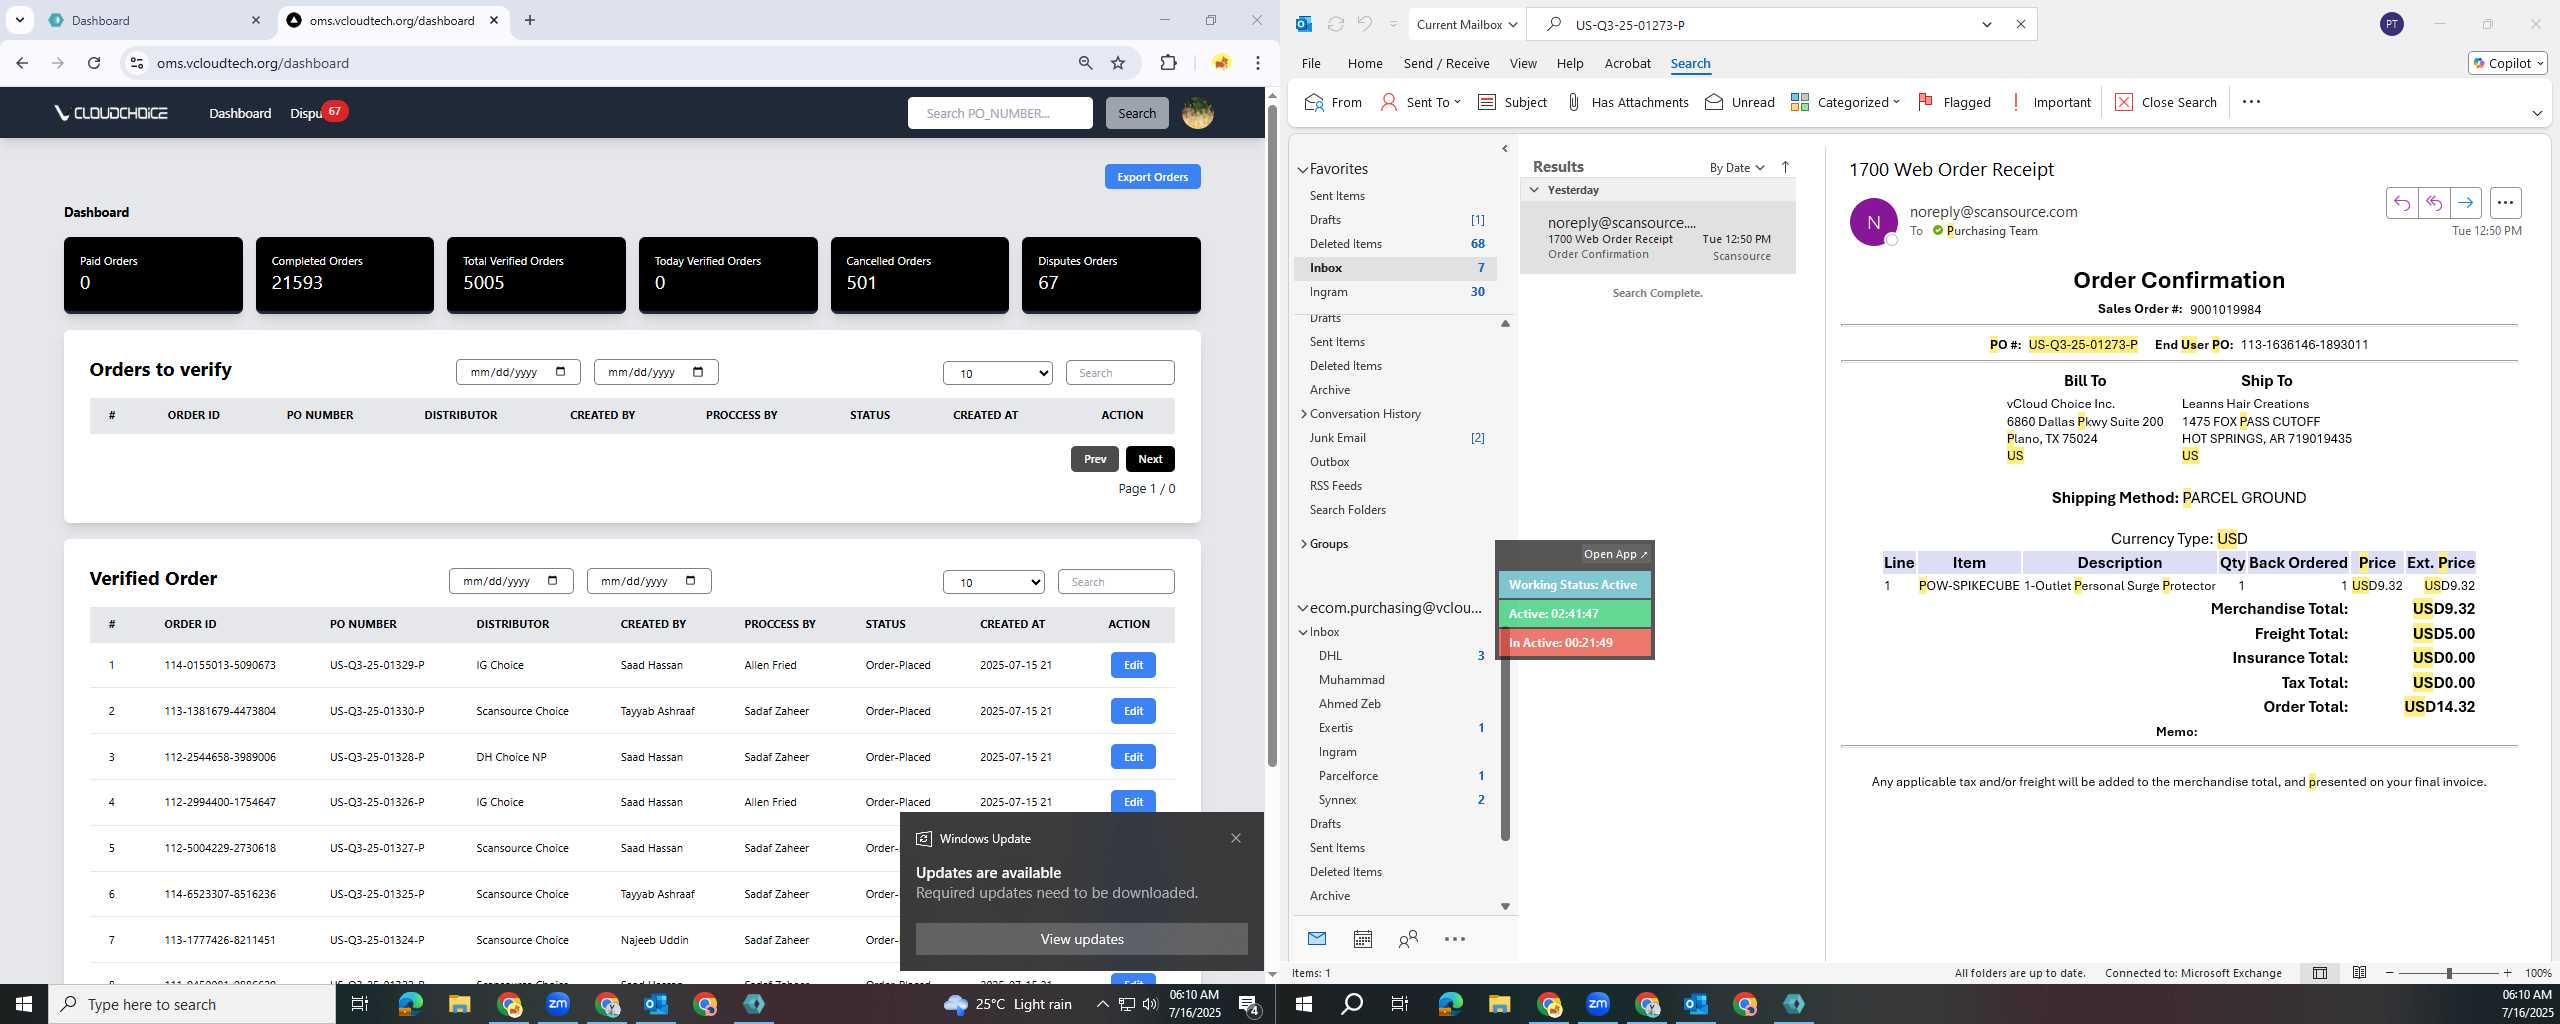Open By Date sorting dropdown
Image resolution: width=2560 pixels, height=1024 pixels.
pos(1737,167)
